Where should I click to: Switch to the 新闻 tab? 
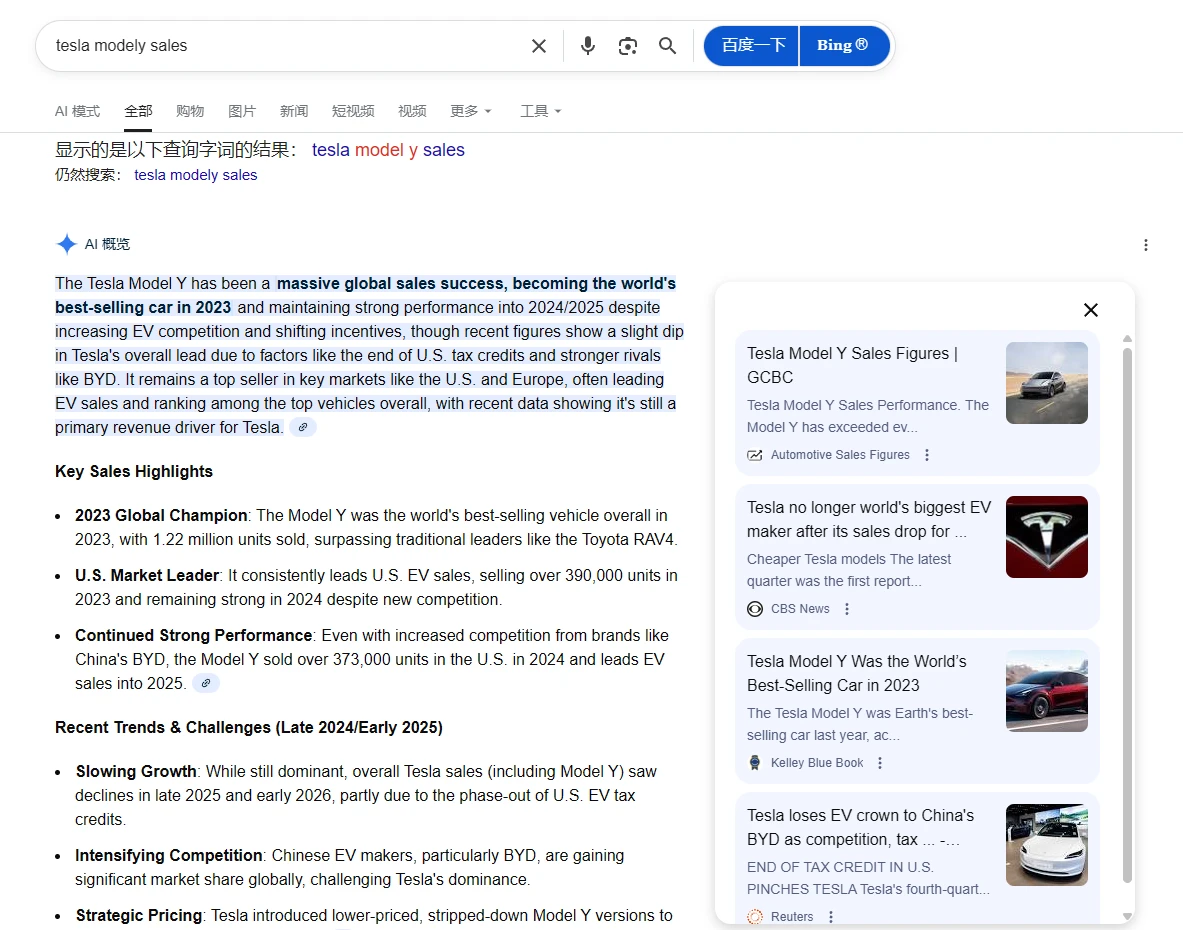294,111
